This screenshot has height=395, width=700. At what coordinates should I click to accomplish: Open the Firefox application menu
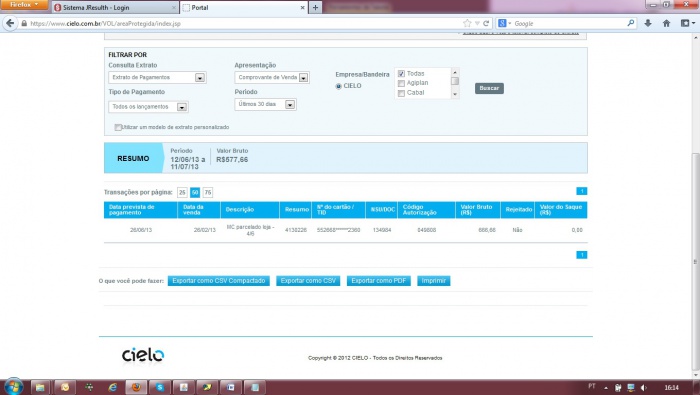(x=24, y=5)
